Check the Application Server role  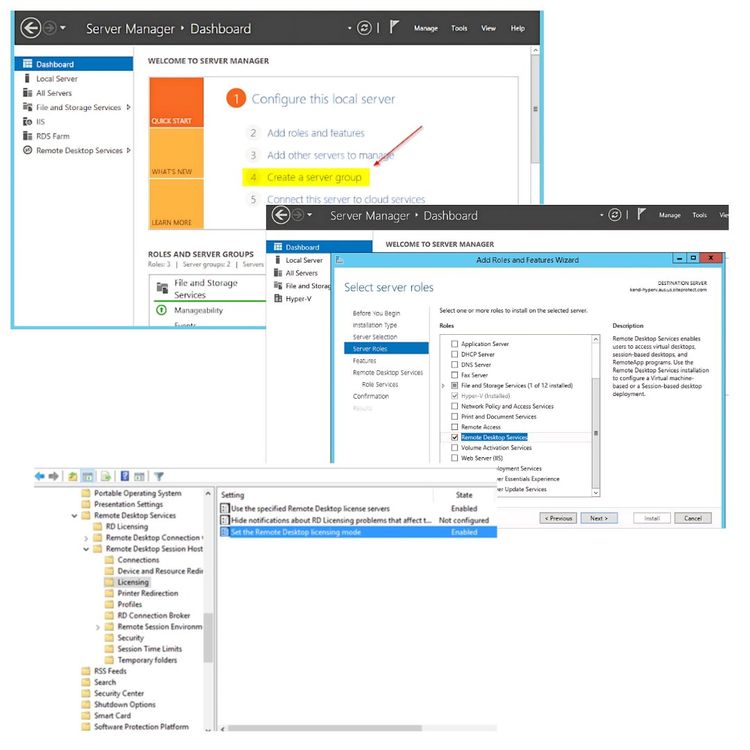[455, 344]
